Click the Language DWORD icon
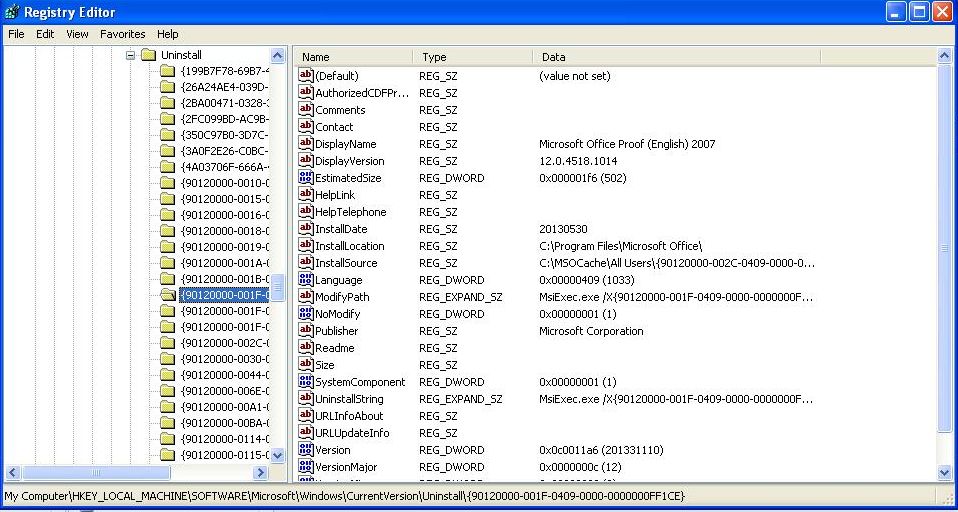958x512 pixels. click(305, 280)
